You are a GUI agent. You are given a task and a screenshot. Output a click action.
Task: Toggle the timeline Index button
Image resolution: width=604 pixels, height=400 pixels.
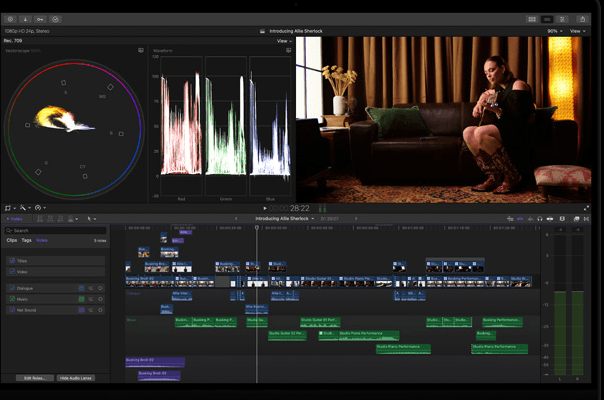(14, 219)
